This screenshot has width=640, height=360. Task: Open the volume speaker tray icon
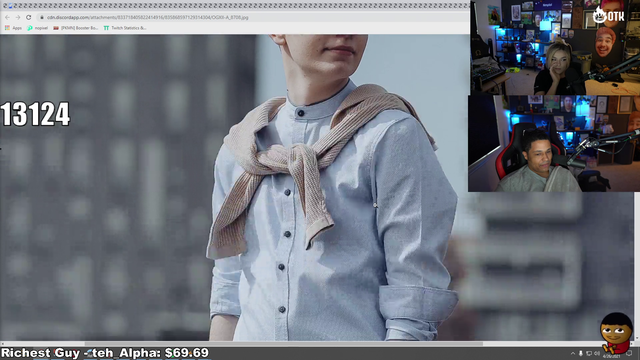pyautogui.click(x=597, y=353)
